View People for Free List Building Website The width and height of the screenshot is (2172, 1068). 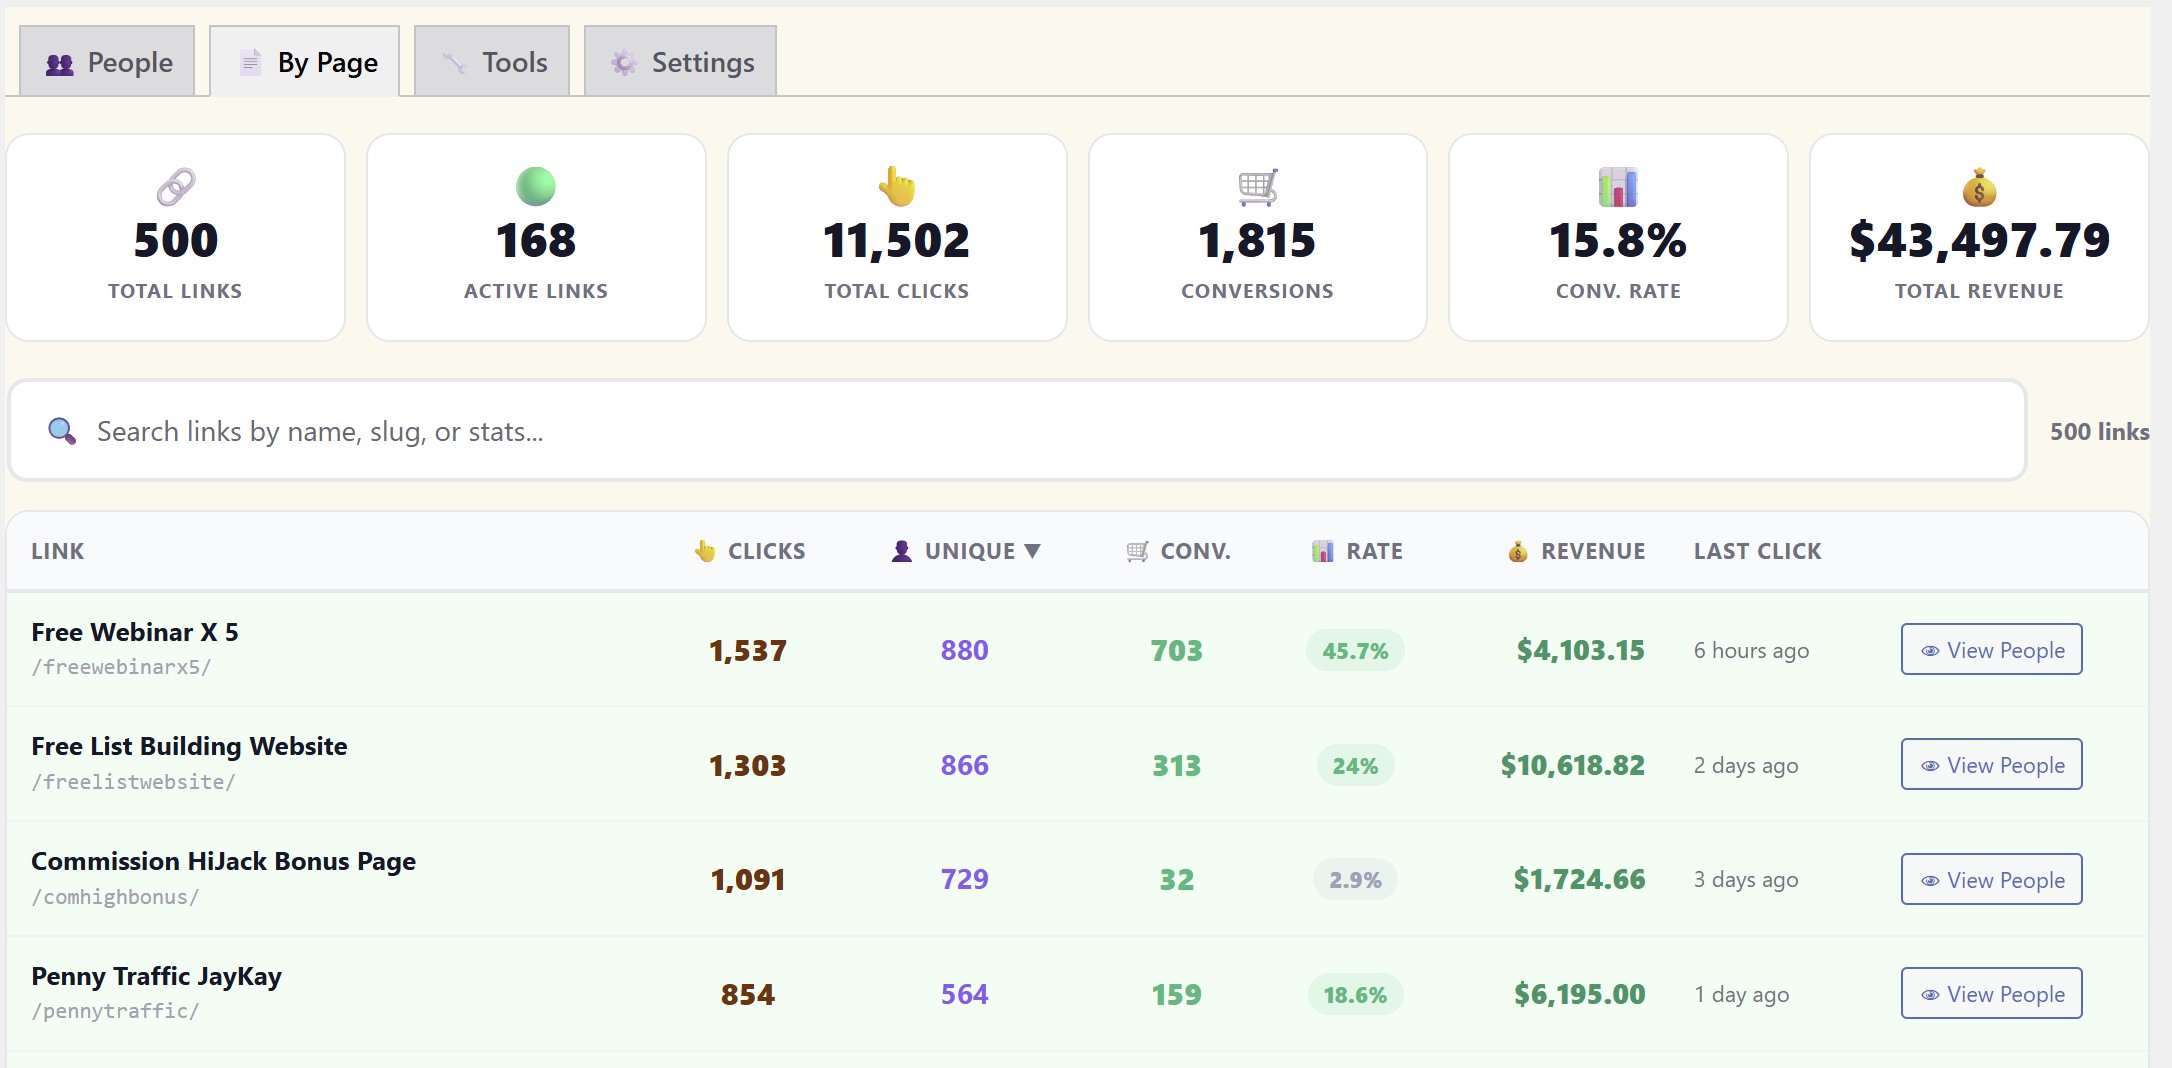point(1992,765)
